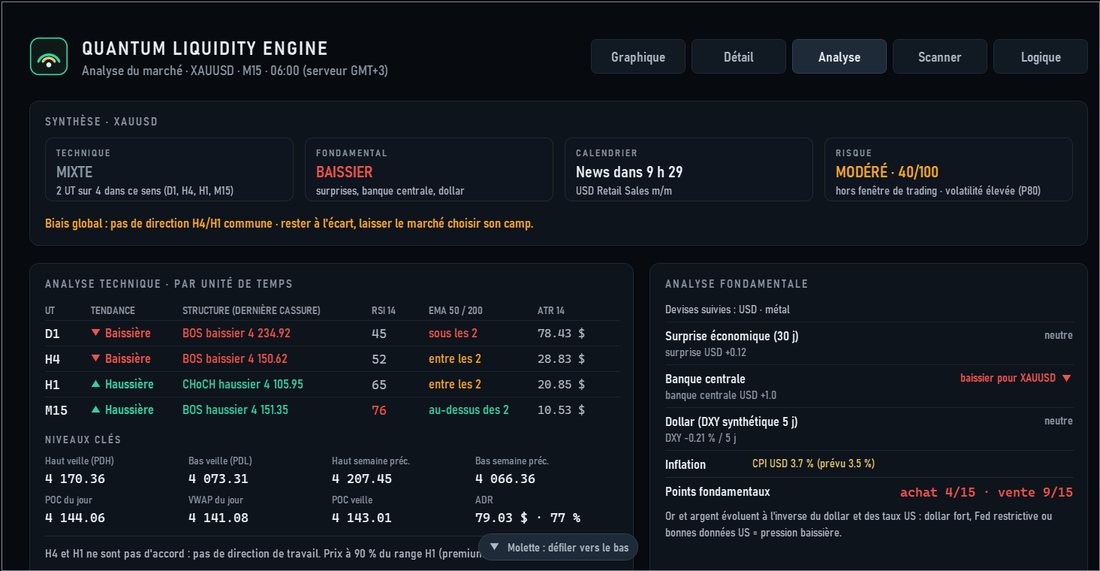Image resolution: width=1100 pixels, height=571 pixels.
Task: Click the Technique MIXTE summary card
Action: 169,170
